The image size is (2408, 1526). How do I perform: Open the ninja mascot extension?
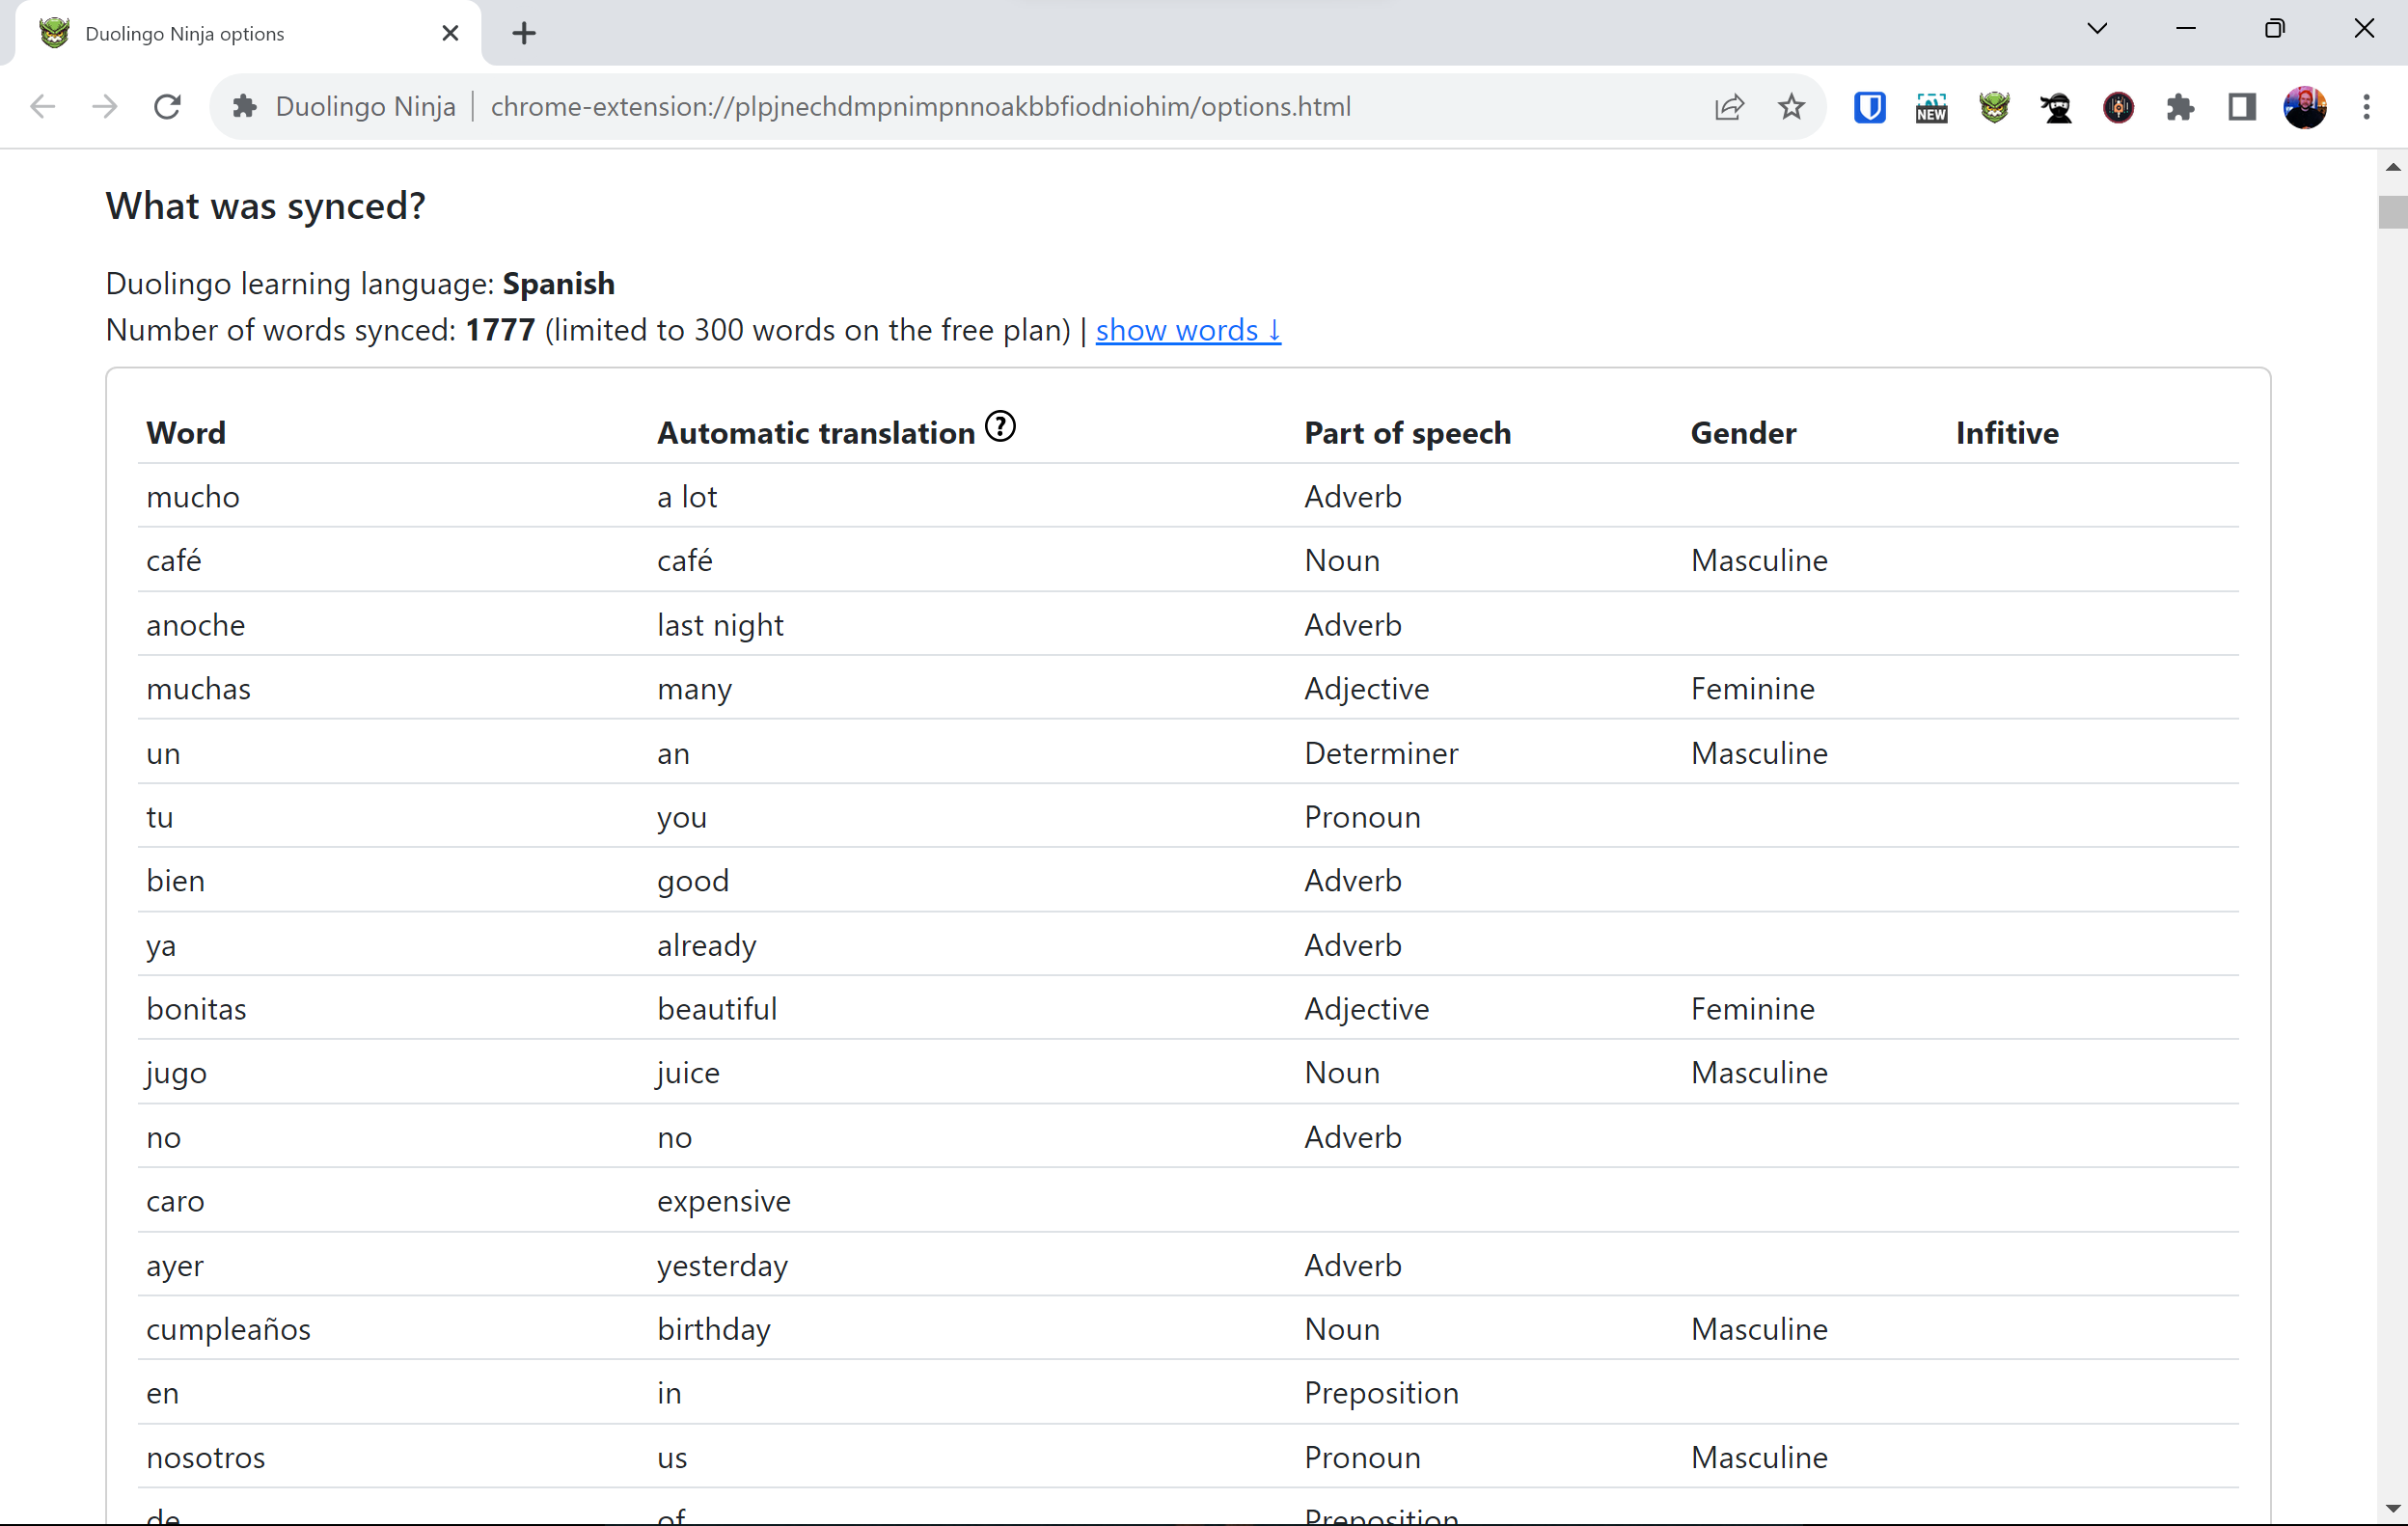2057,107
